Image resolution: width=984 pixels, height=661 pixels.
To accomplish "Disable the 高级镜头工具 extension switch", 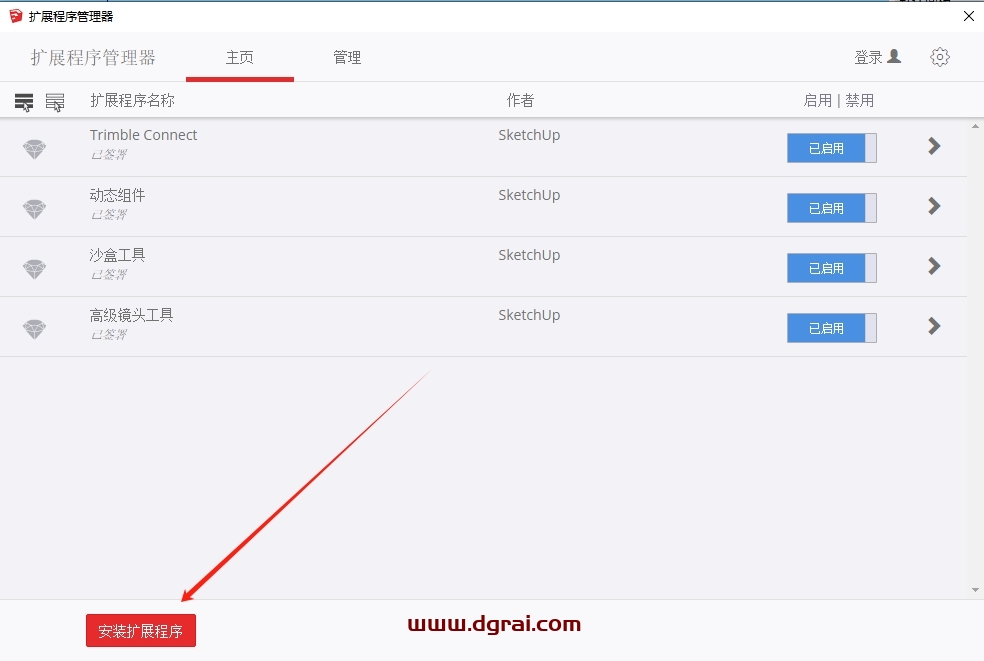I will coord(832,328).
